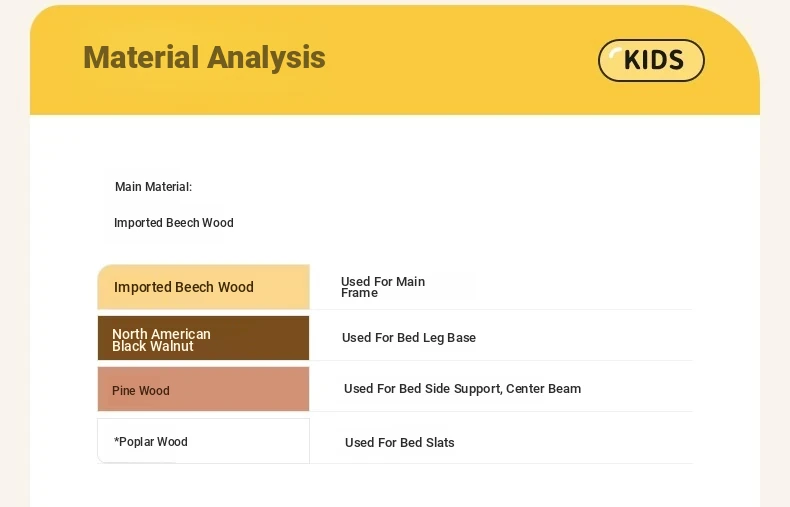Click 'Imported Beech Wood' text under Main Material

pyautogui.click(x=174, y=223)
